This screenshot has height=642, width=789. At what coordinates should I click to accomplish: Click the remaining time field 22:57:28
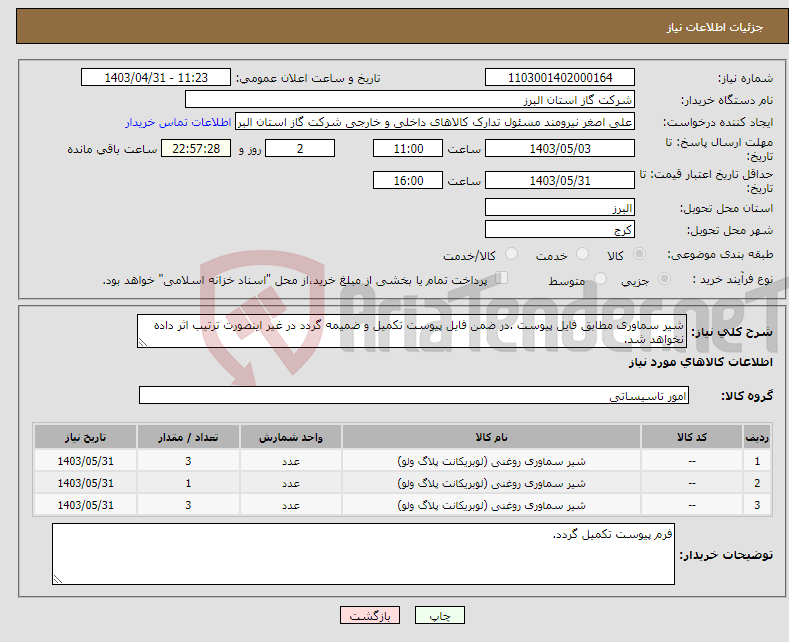(196, 148)
